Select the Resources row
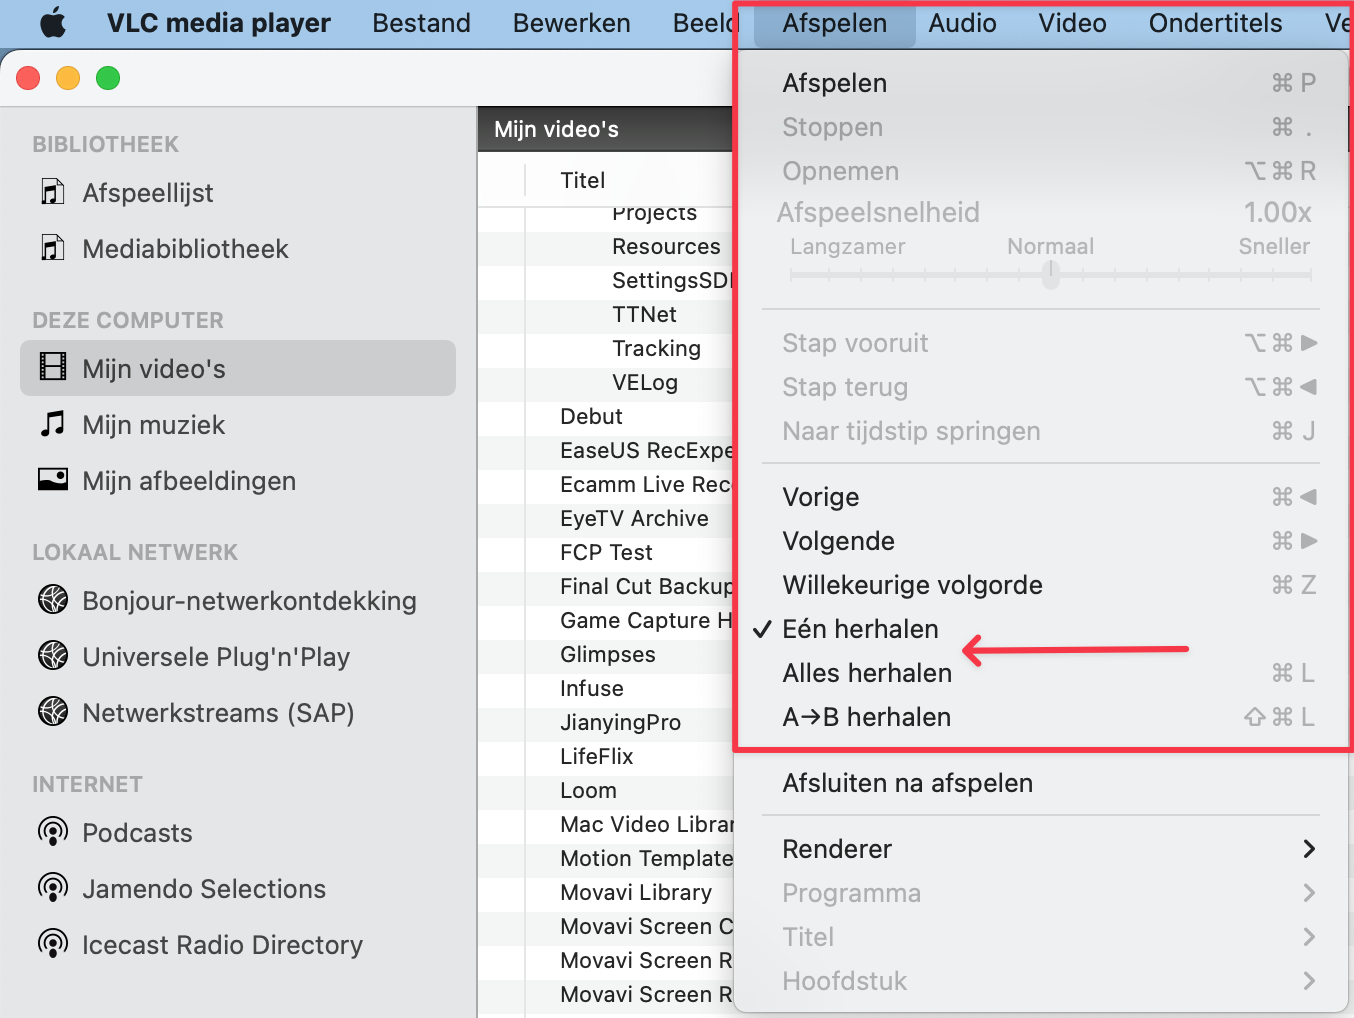Viewport: 1354px width, 1018px height. pos(606,246)
